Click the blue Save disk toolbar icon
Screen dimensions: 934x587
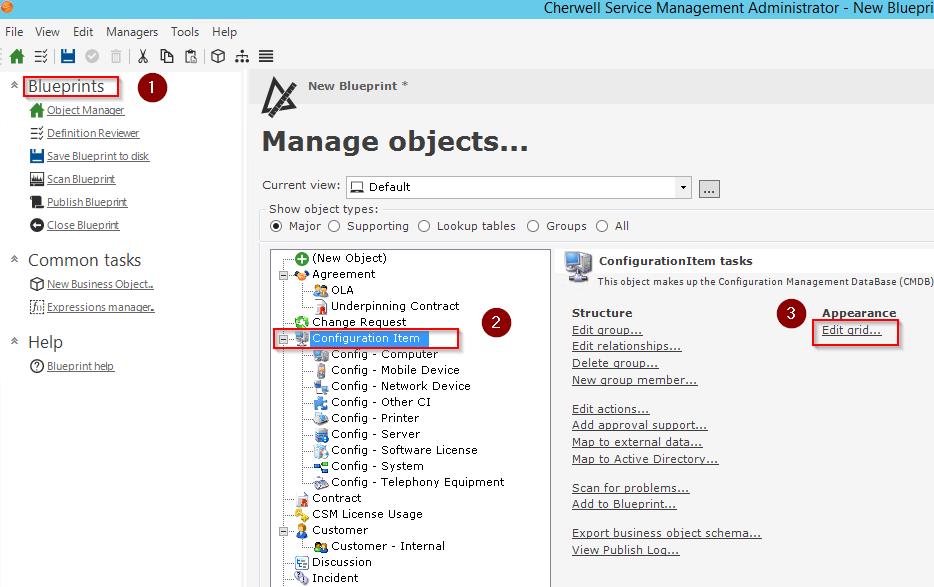tap(68, 56)
